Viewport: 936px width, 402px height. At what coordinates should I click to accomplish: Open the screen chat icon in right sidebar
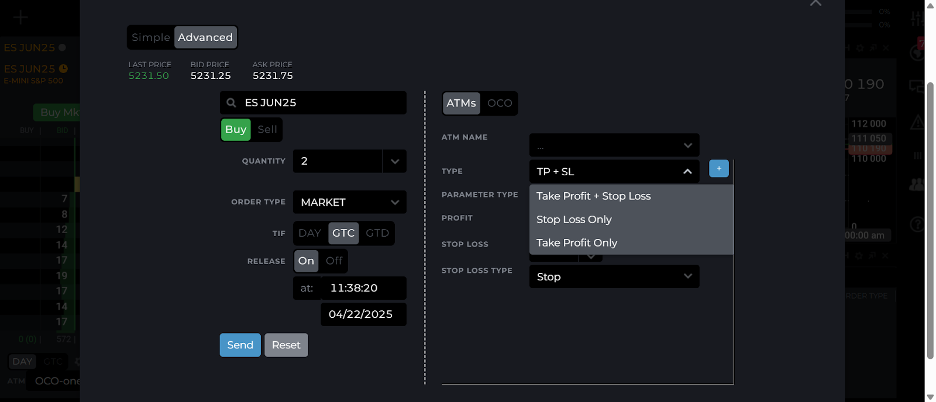click(916, 87)
